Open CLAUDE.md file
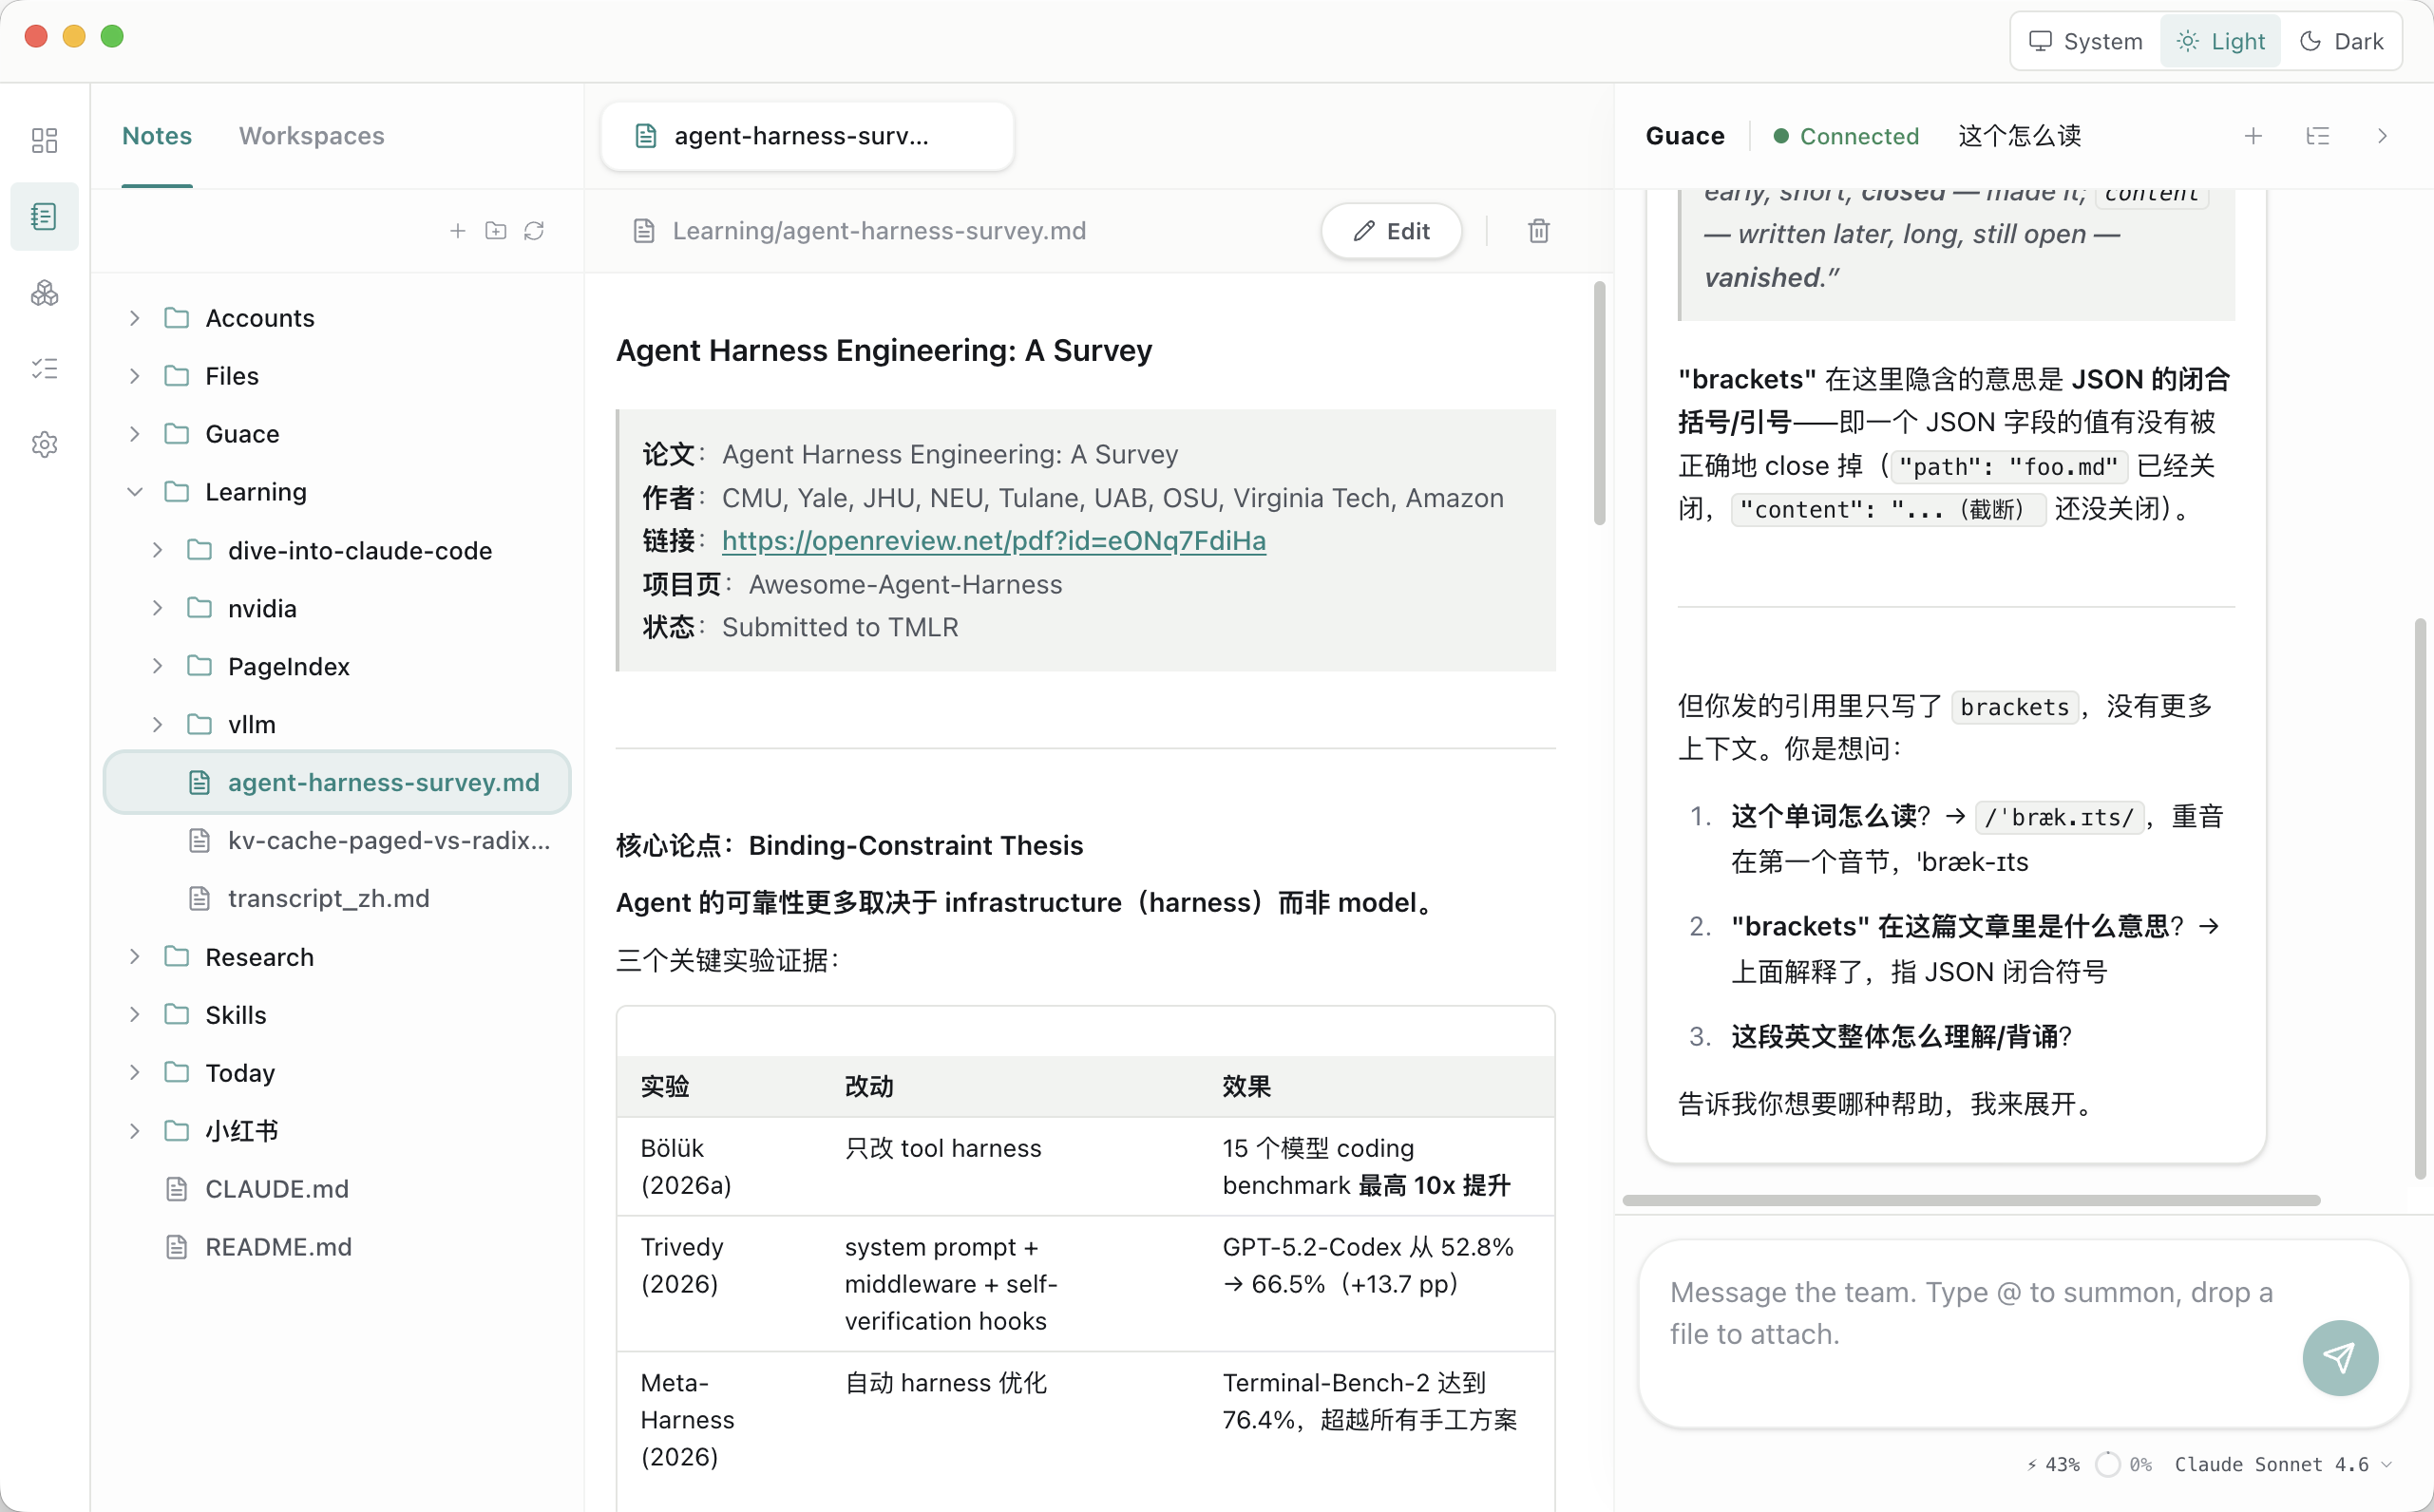The height and width of the screenshot is (1512, 2434). click(337, 1189)
